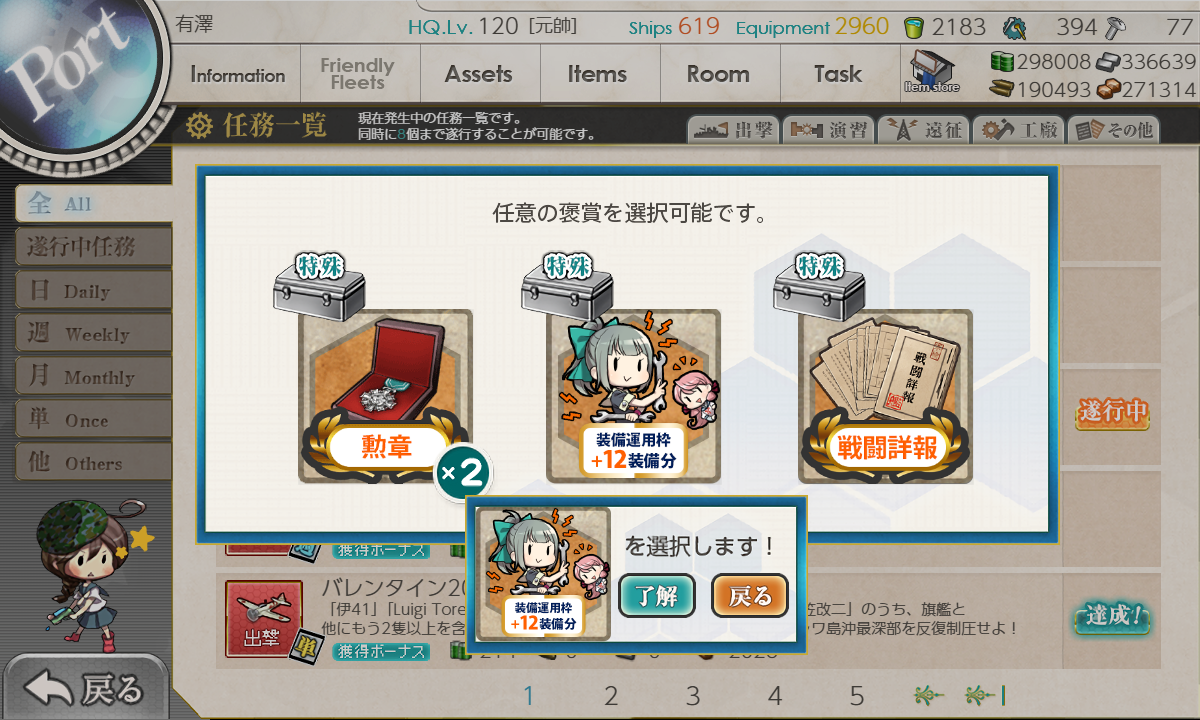Screen dimensions: 1200x720
Task: Open the Assets menu
Action: point(479,74)
